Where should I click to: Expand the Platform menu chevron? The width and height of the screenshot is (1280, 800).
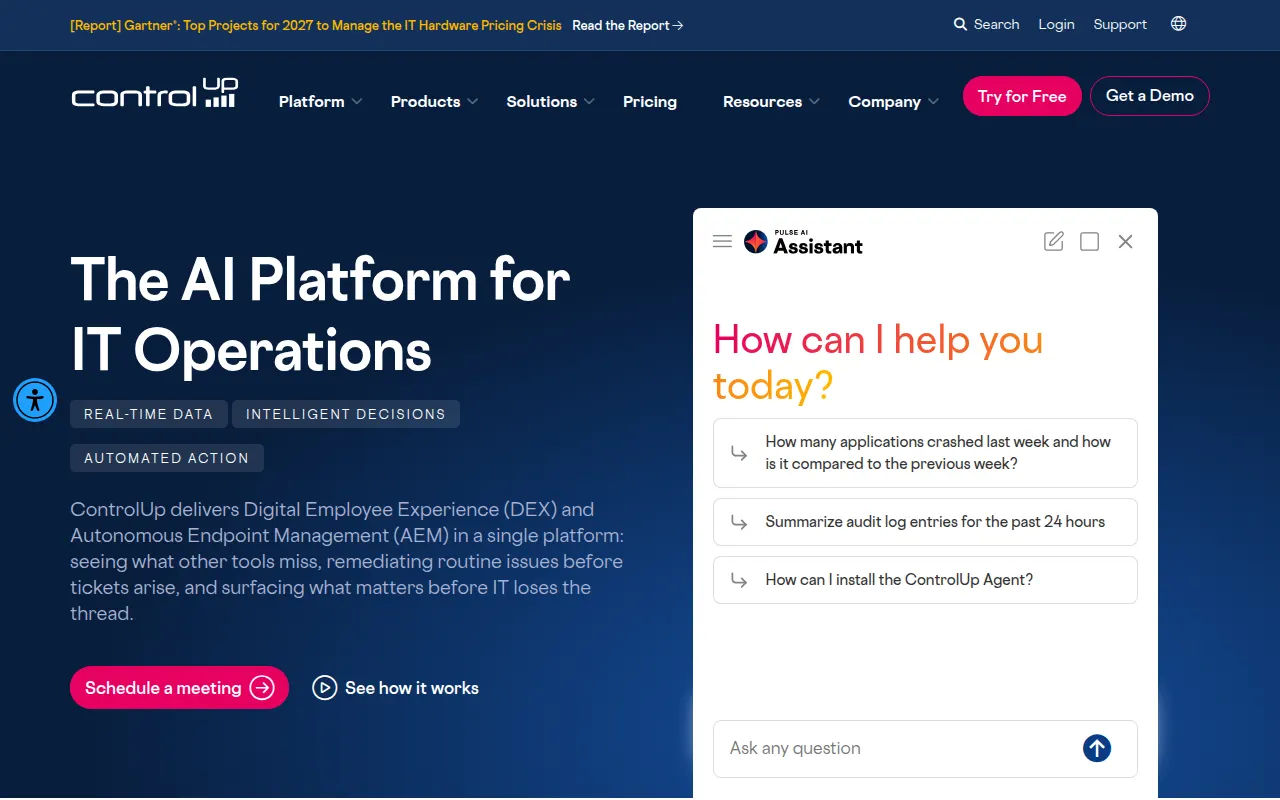tap(357, 102)
